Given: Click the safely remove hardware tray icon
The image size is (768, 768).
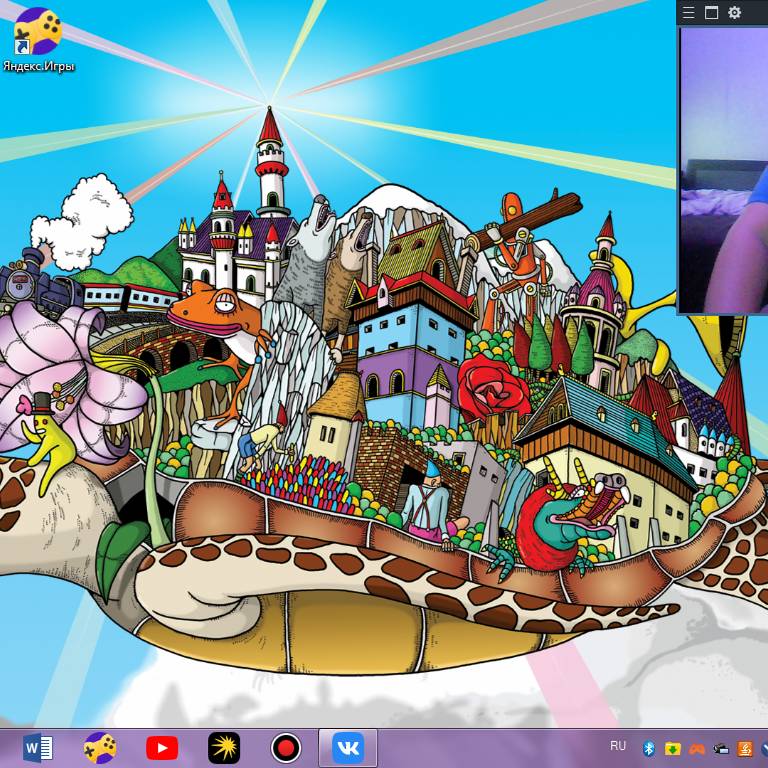Looking at the screenshot, I should coord(721,749).
